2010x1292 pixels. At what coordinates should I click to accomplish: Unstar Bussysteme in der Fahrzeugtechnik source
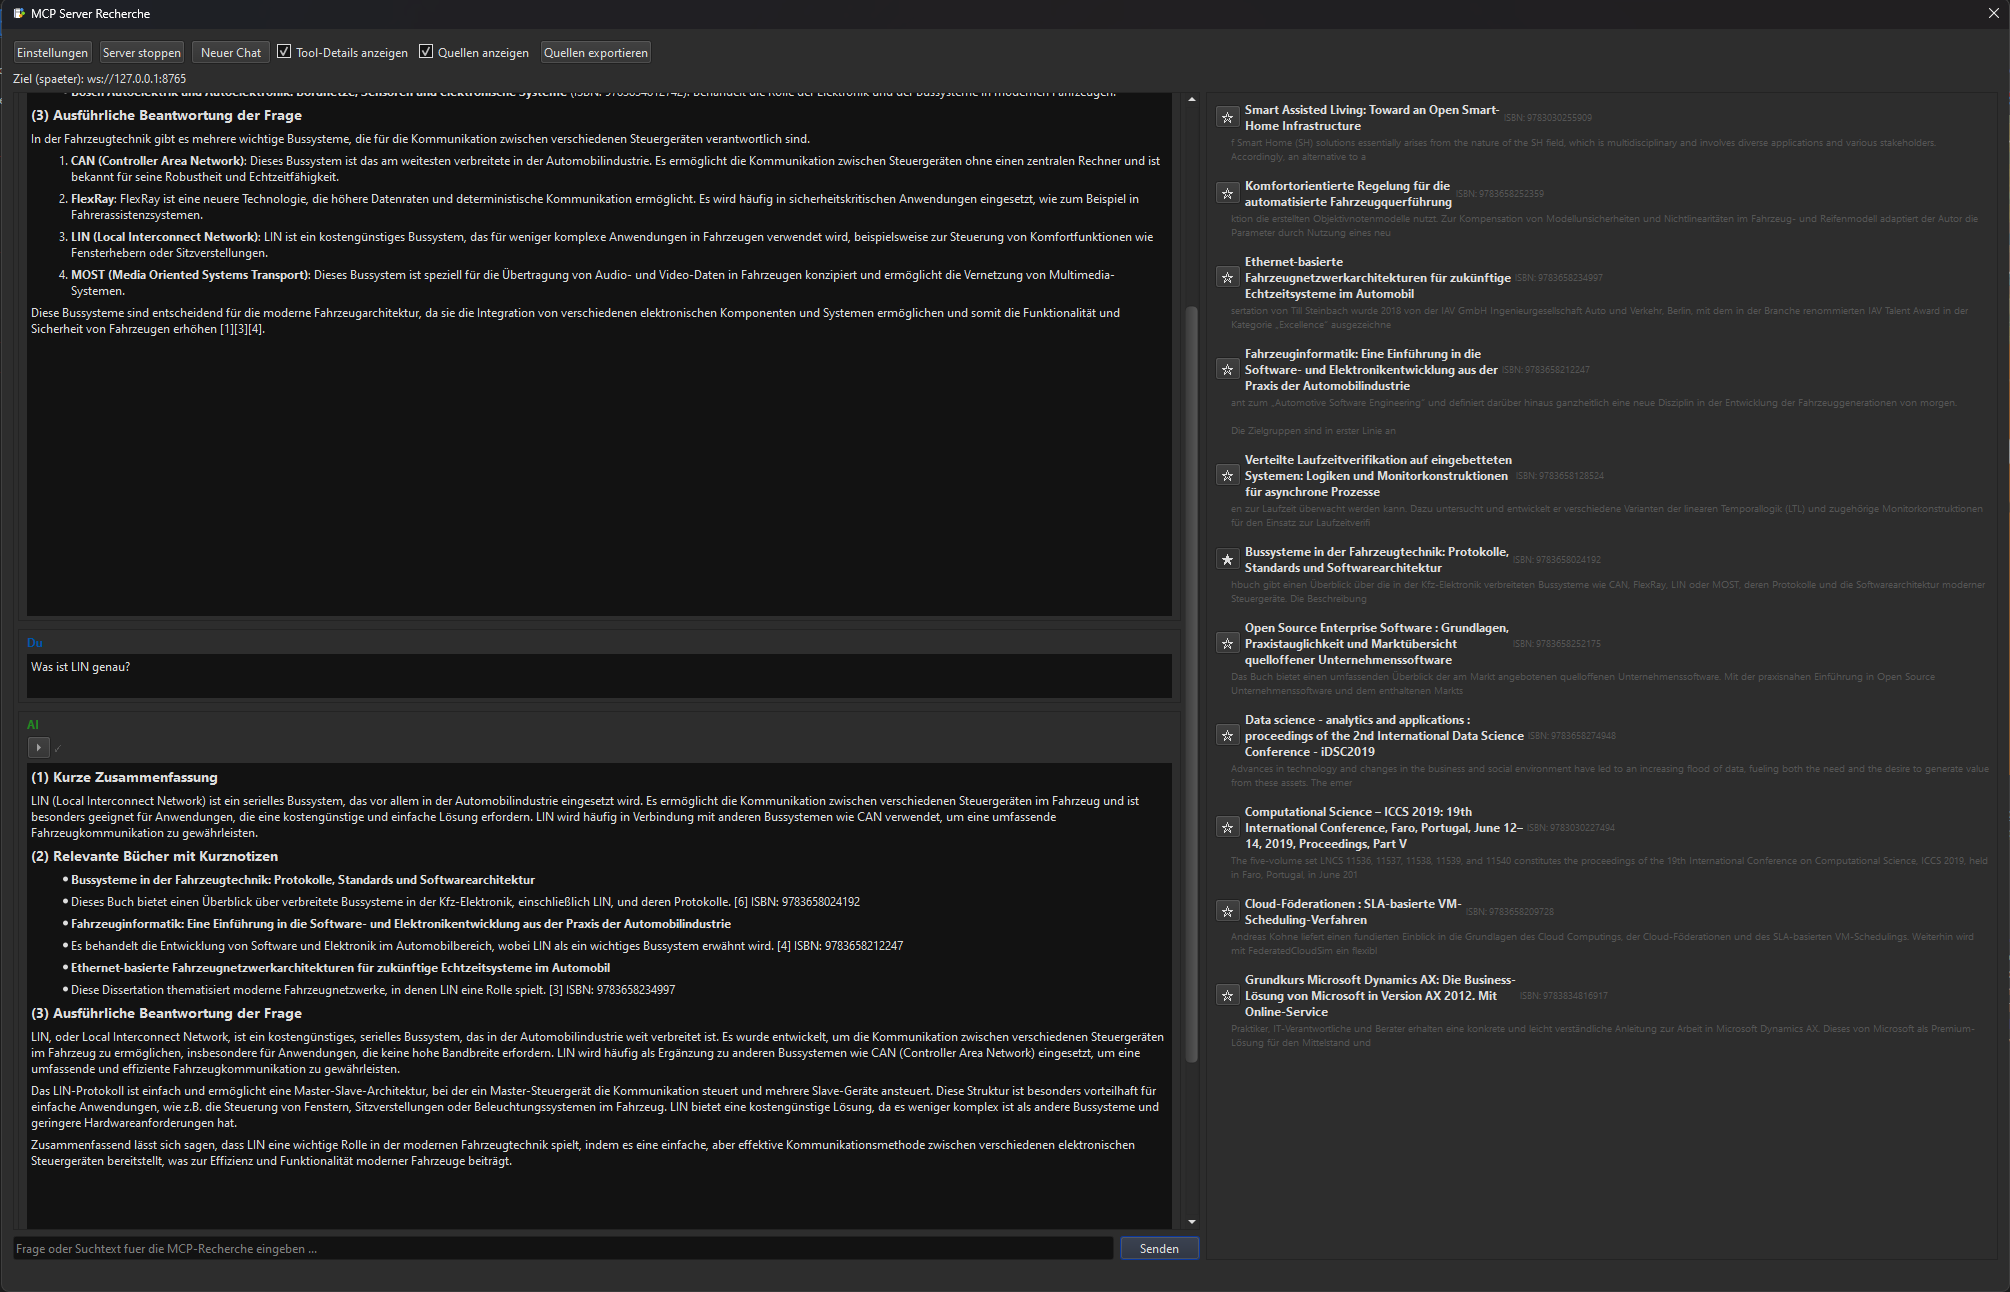click(x=1227, y=560)
